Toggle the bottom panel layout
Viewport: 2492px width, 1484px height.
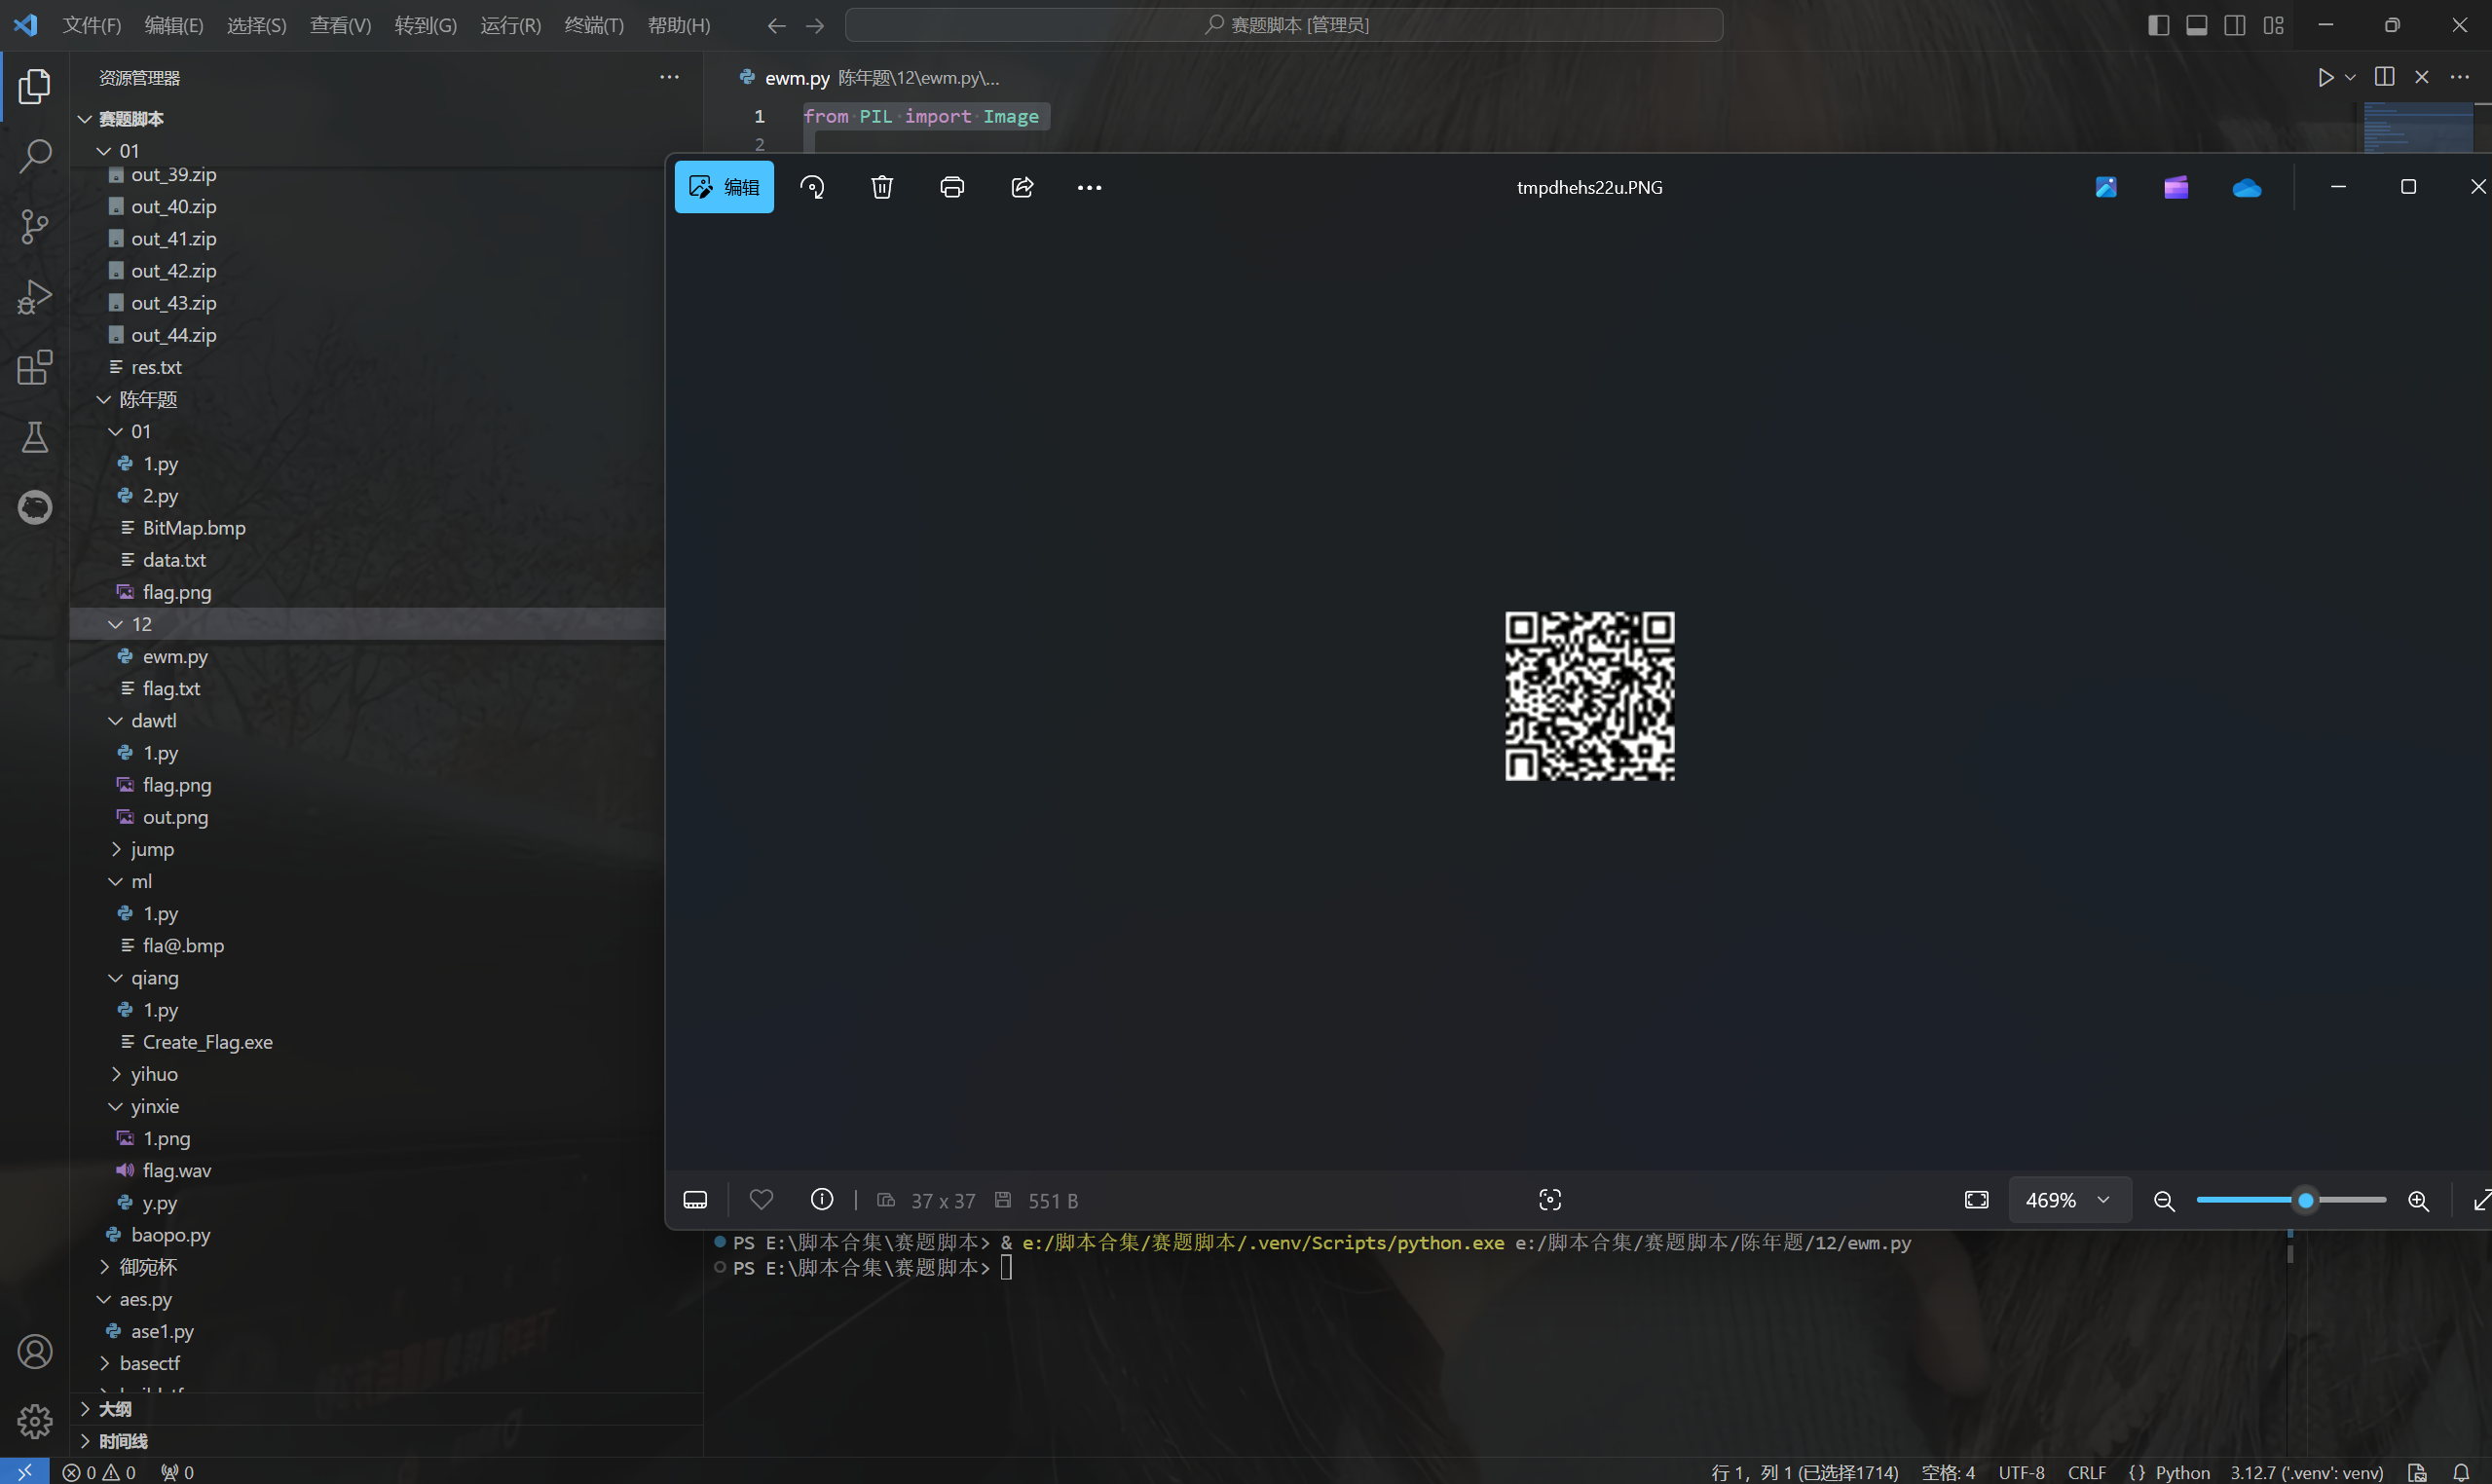click(2196, 25)
